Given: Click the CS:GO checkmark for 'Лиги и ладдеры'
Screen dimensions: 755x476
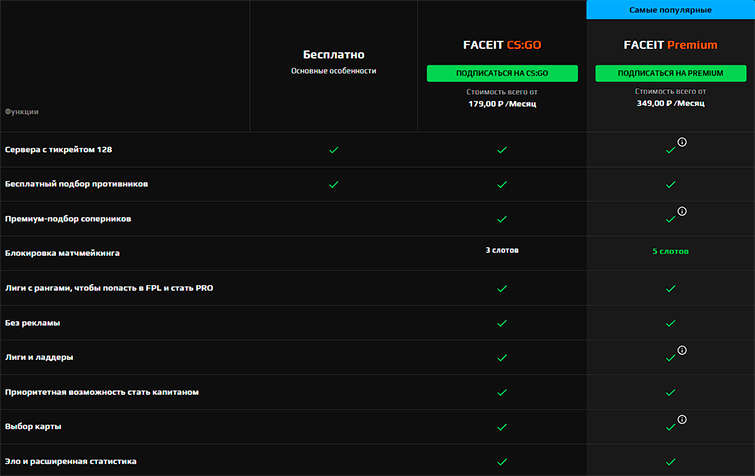Looking at the screenshot, I should click(502, 358).
